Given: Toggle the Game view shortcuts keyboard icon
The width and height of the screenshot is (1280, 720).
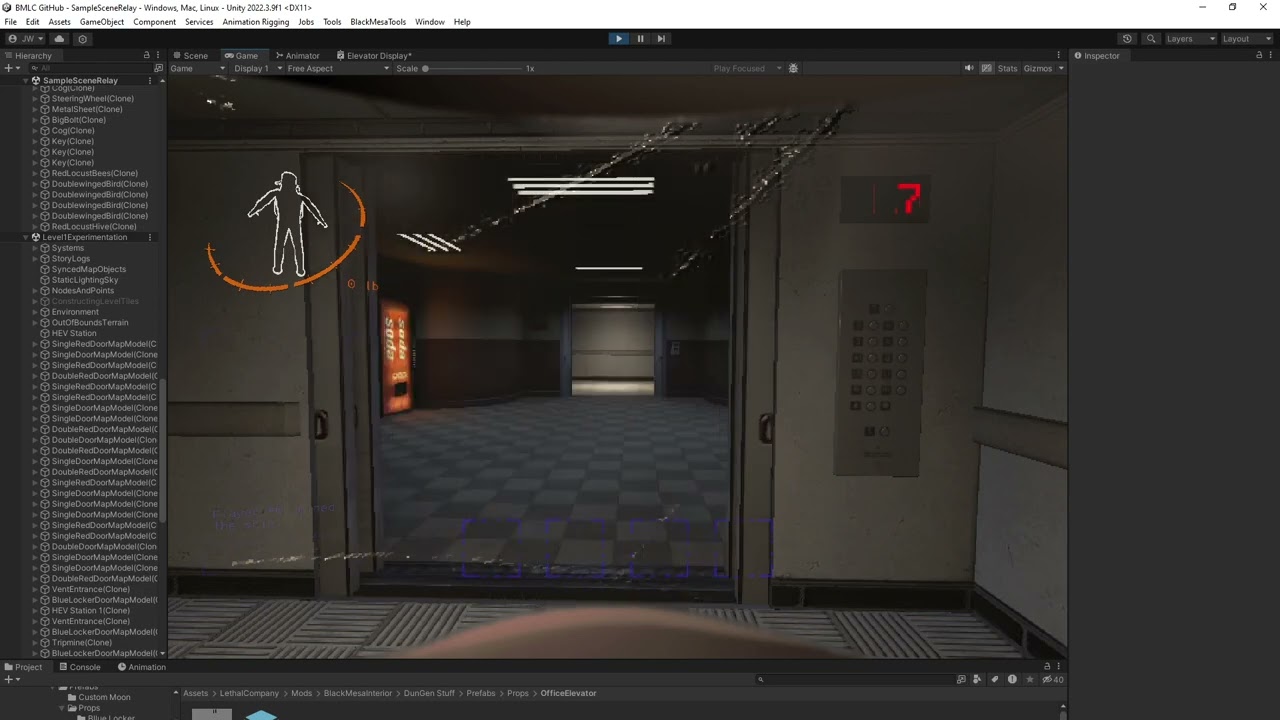Looking at the screenshot, I should coord(986,68).
